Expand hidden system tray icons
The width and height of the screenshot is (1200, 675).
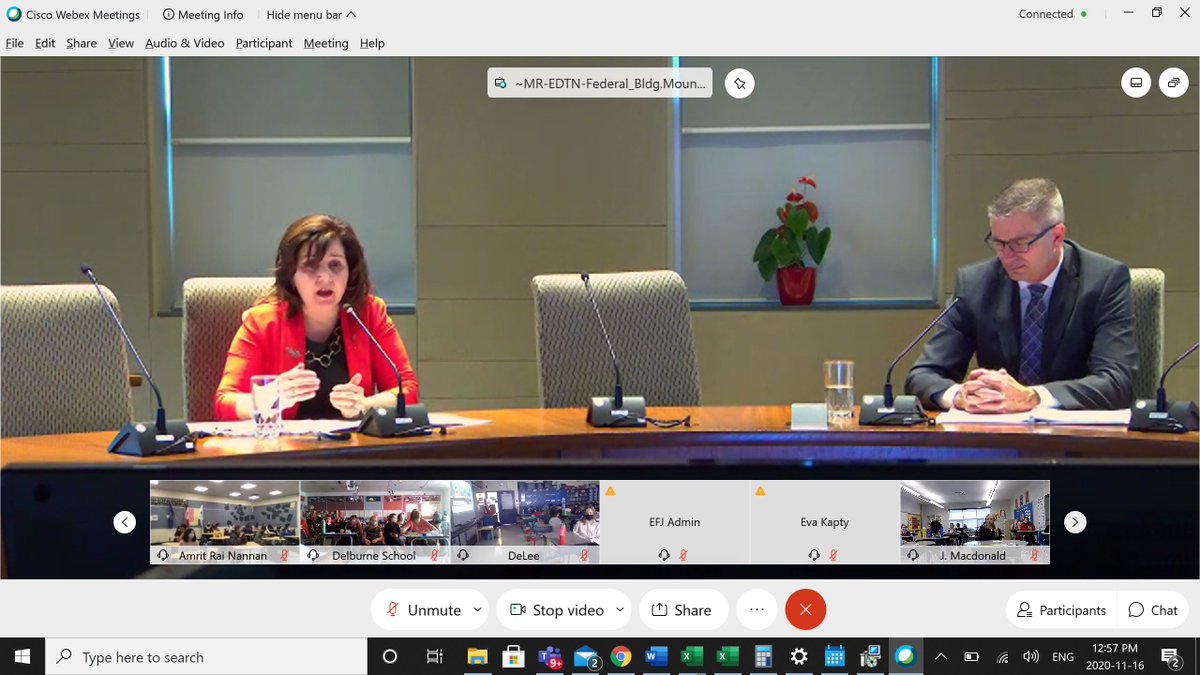point(941,657)
